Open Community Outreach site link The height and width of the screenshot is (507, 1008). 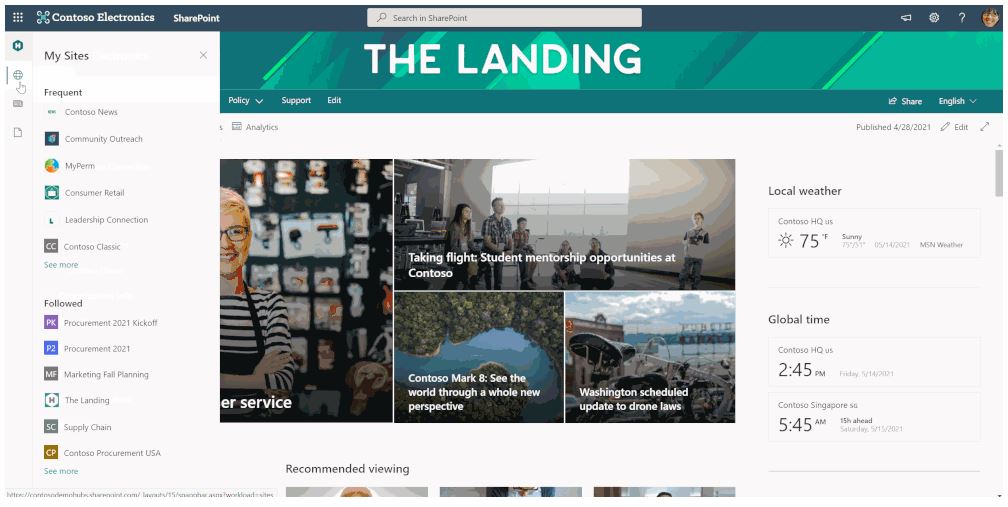(x=104, y=139)
